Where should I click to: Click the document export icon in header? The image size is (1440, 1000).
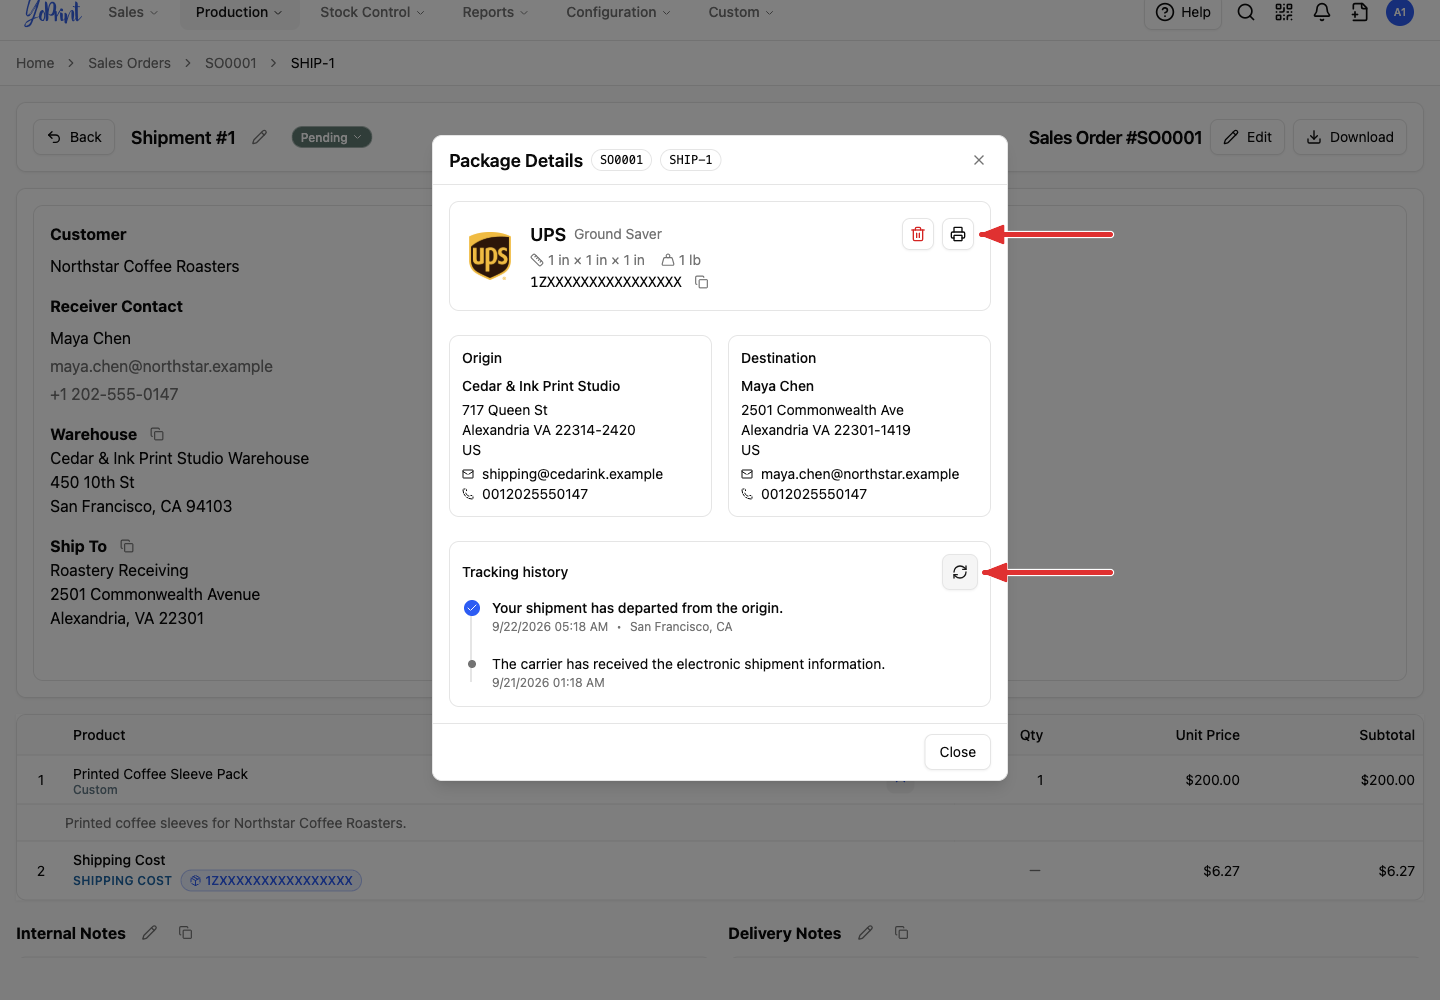coord(1360,12)
